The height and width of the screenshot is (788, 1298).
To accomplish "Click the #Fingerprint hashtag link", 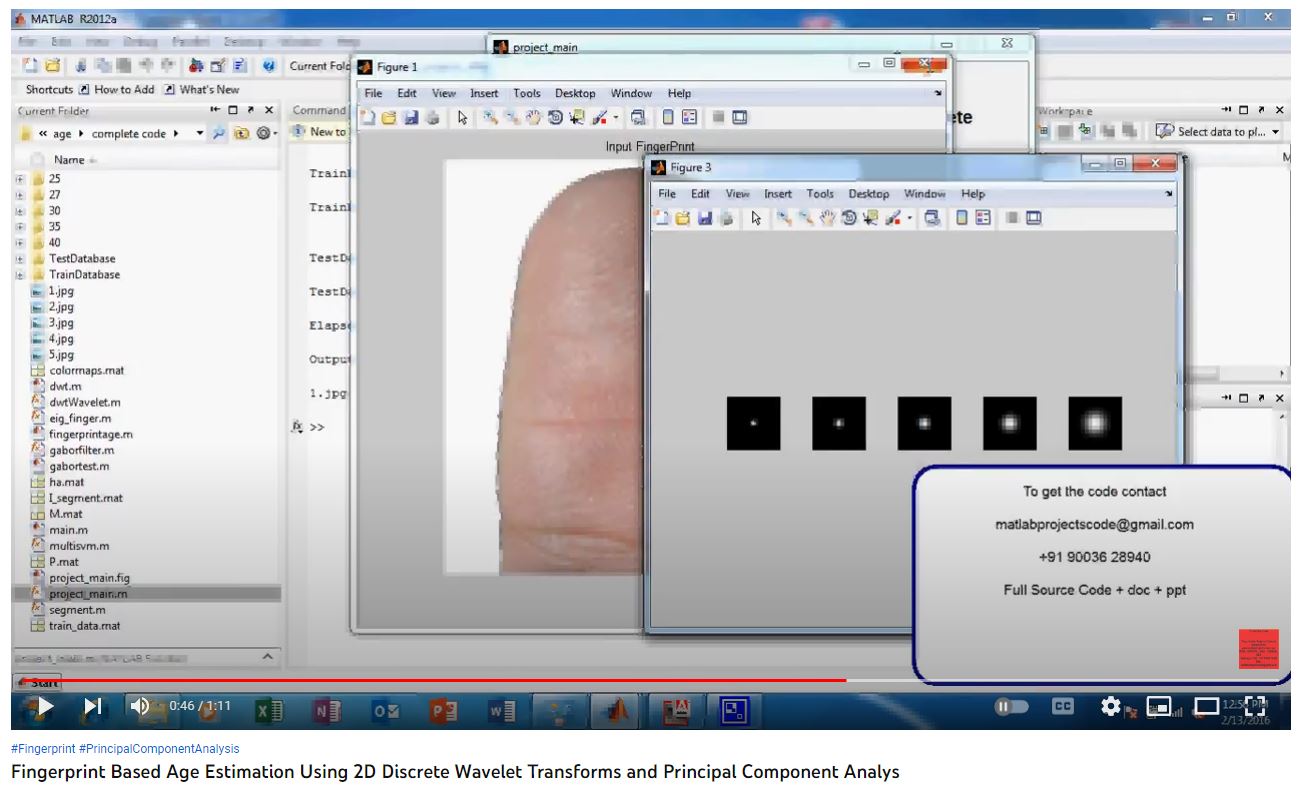I will point(42,748).
